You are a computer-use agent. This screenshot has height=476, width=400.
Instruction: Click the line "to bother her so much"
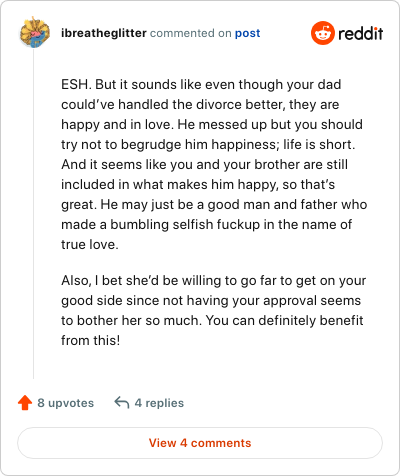coord(212,320)
